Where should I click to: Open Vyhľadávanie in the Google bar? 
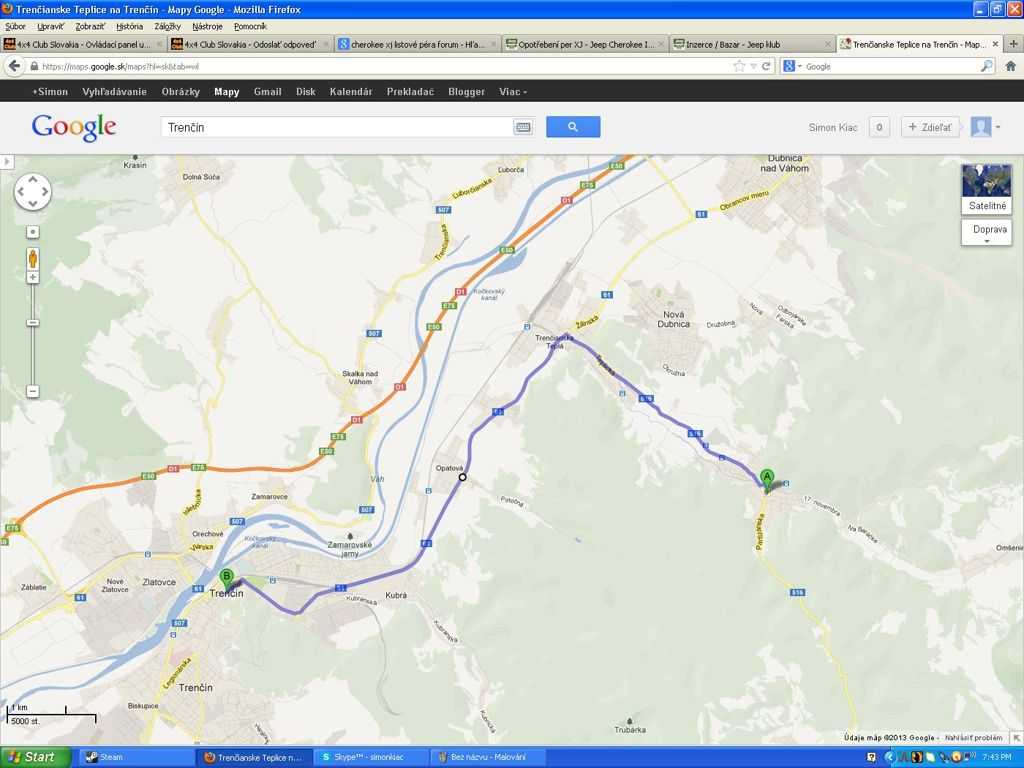point(114,91)
